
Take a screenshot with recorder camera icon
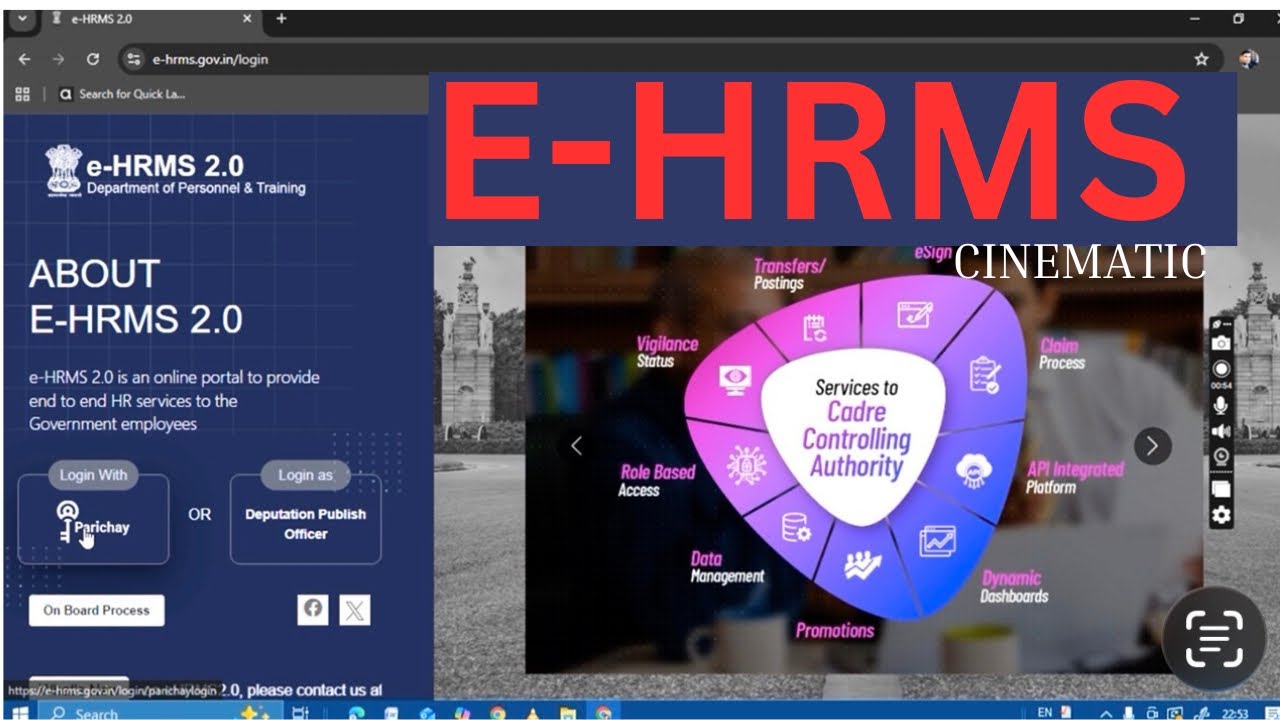[1221, 343]
